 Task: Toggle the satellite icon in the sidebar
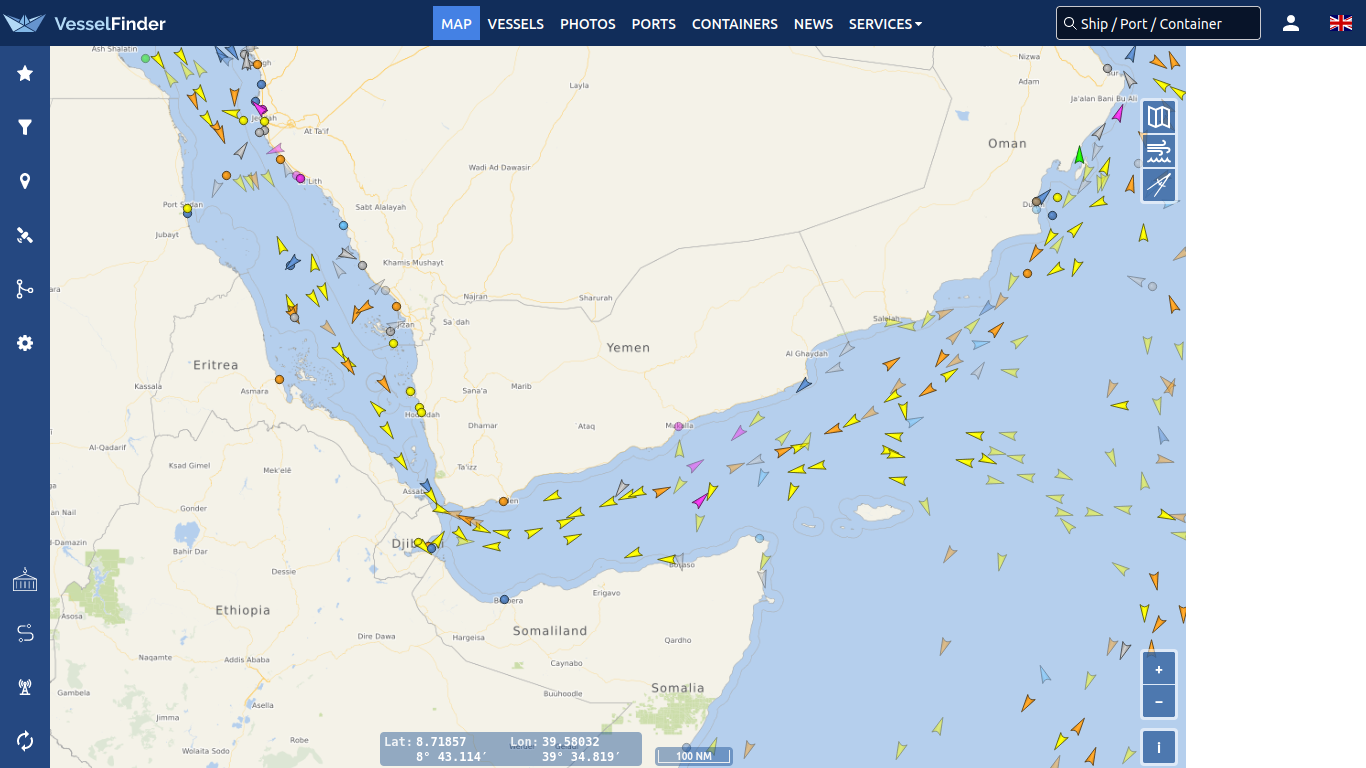25,235
